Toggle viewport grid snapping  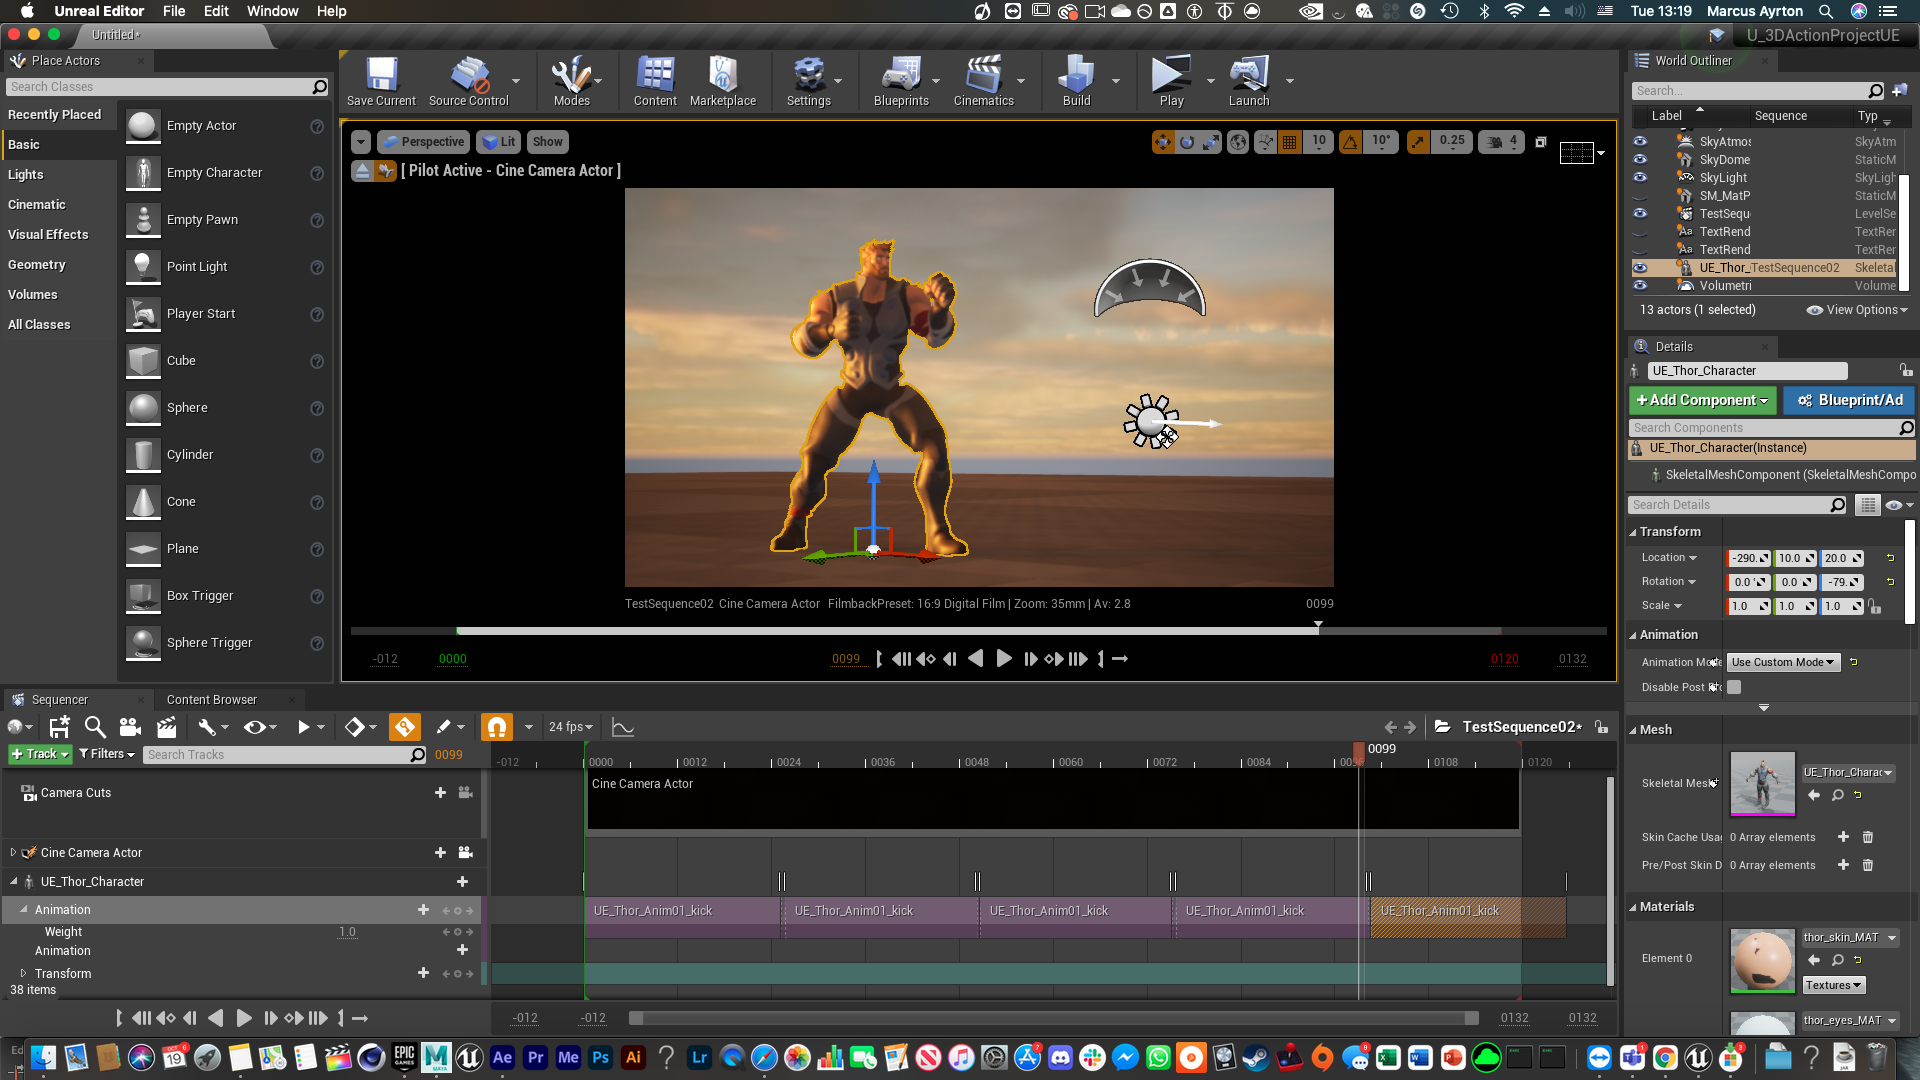pyautogui.click(x=1289, y=142)
